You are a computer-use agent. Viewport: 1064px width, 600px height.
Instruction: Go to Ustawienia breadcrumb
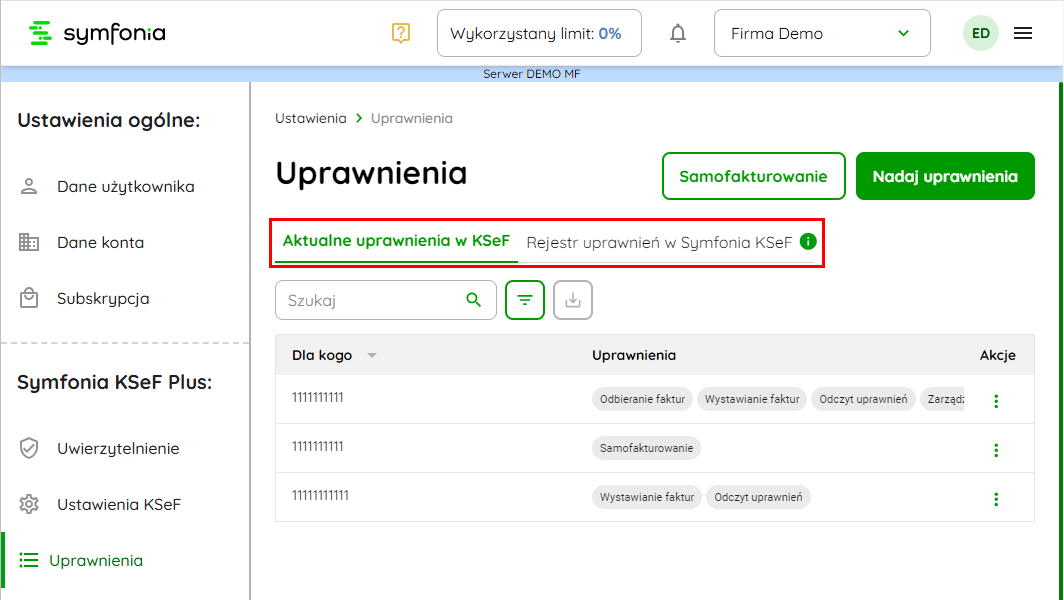click(x=311, y=118)
